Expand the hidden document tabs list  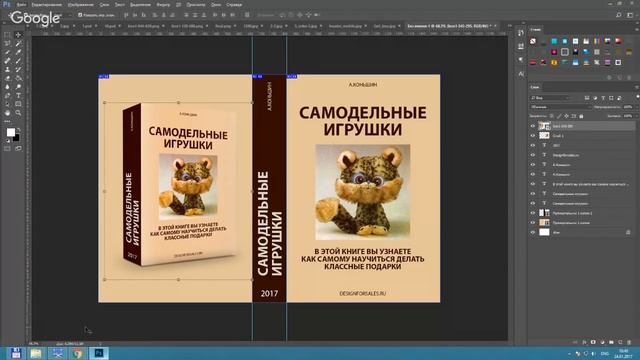tap(509, 26)
